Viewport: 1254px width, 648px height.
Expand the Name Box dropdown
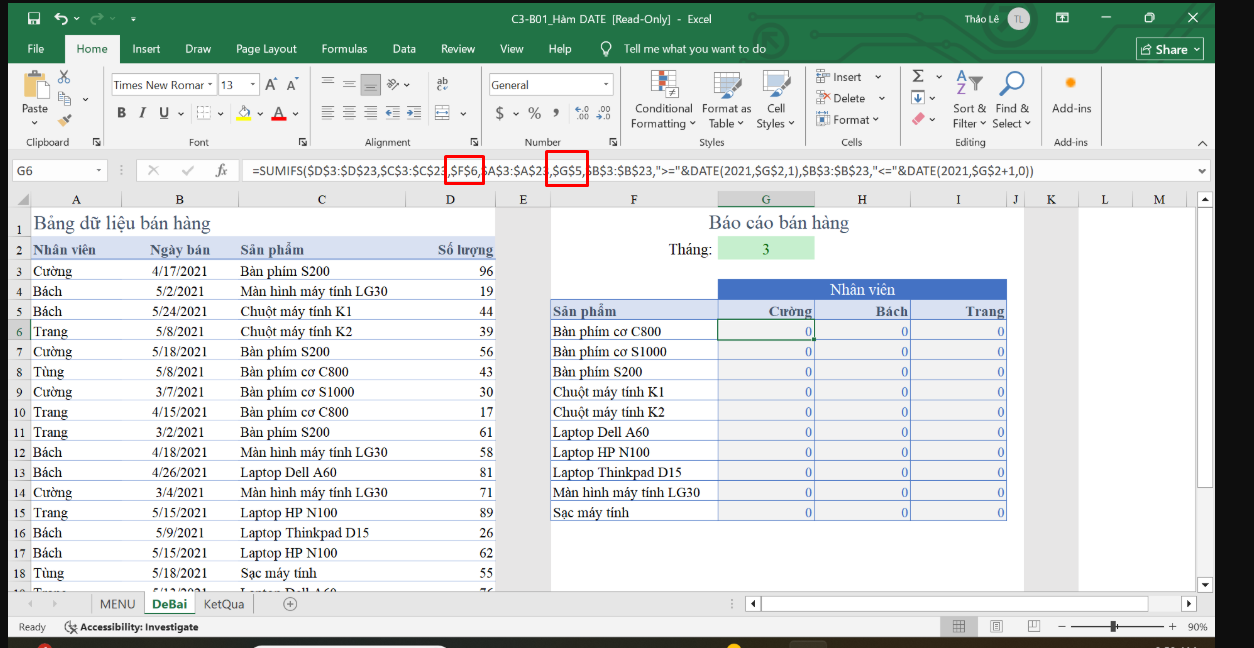[99, 171]
